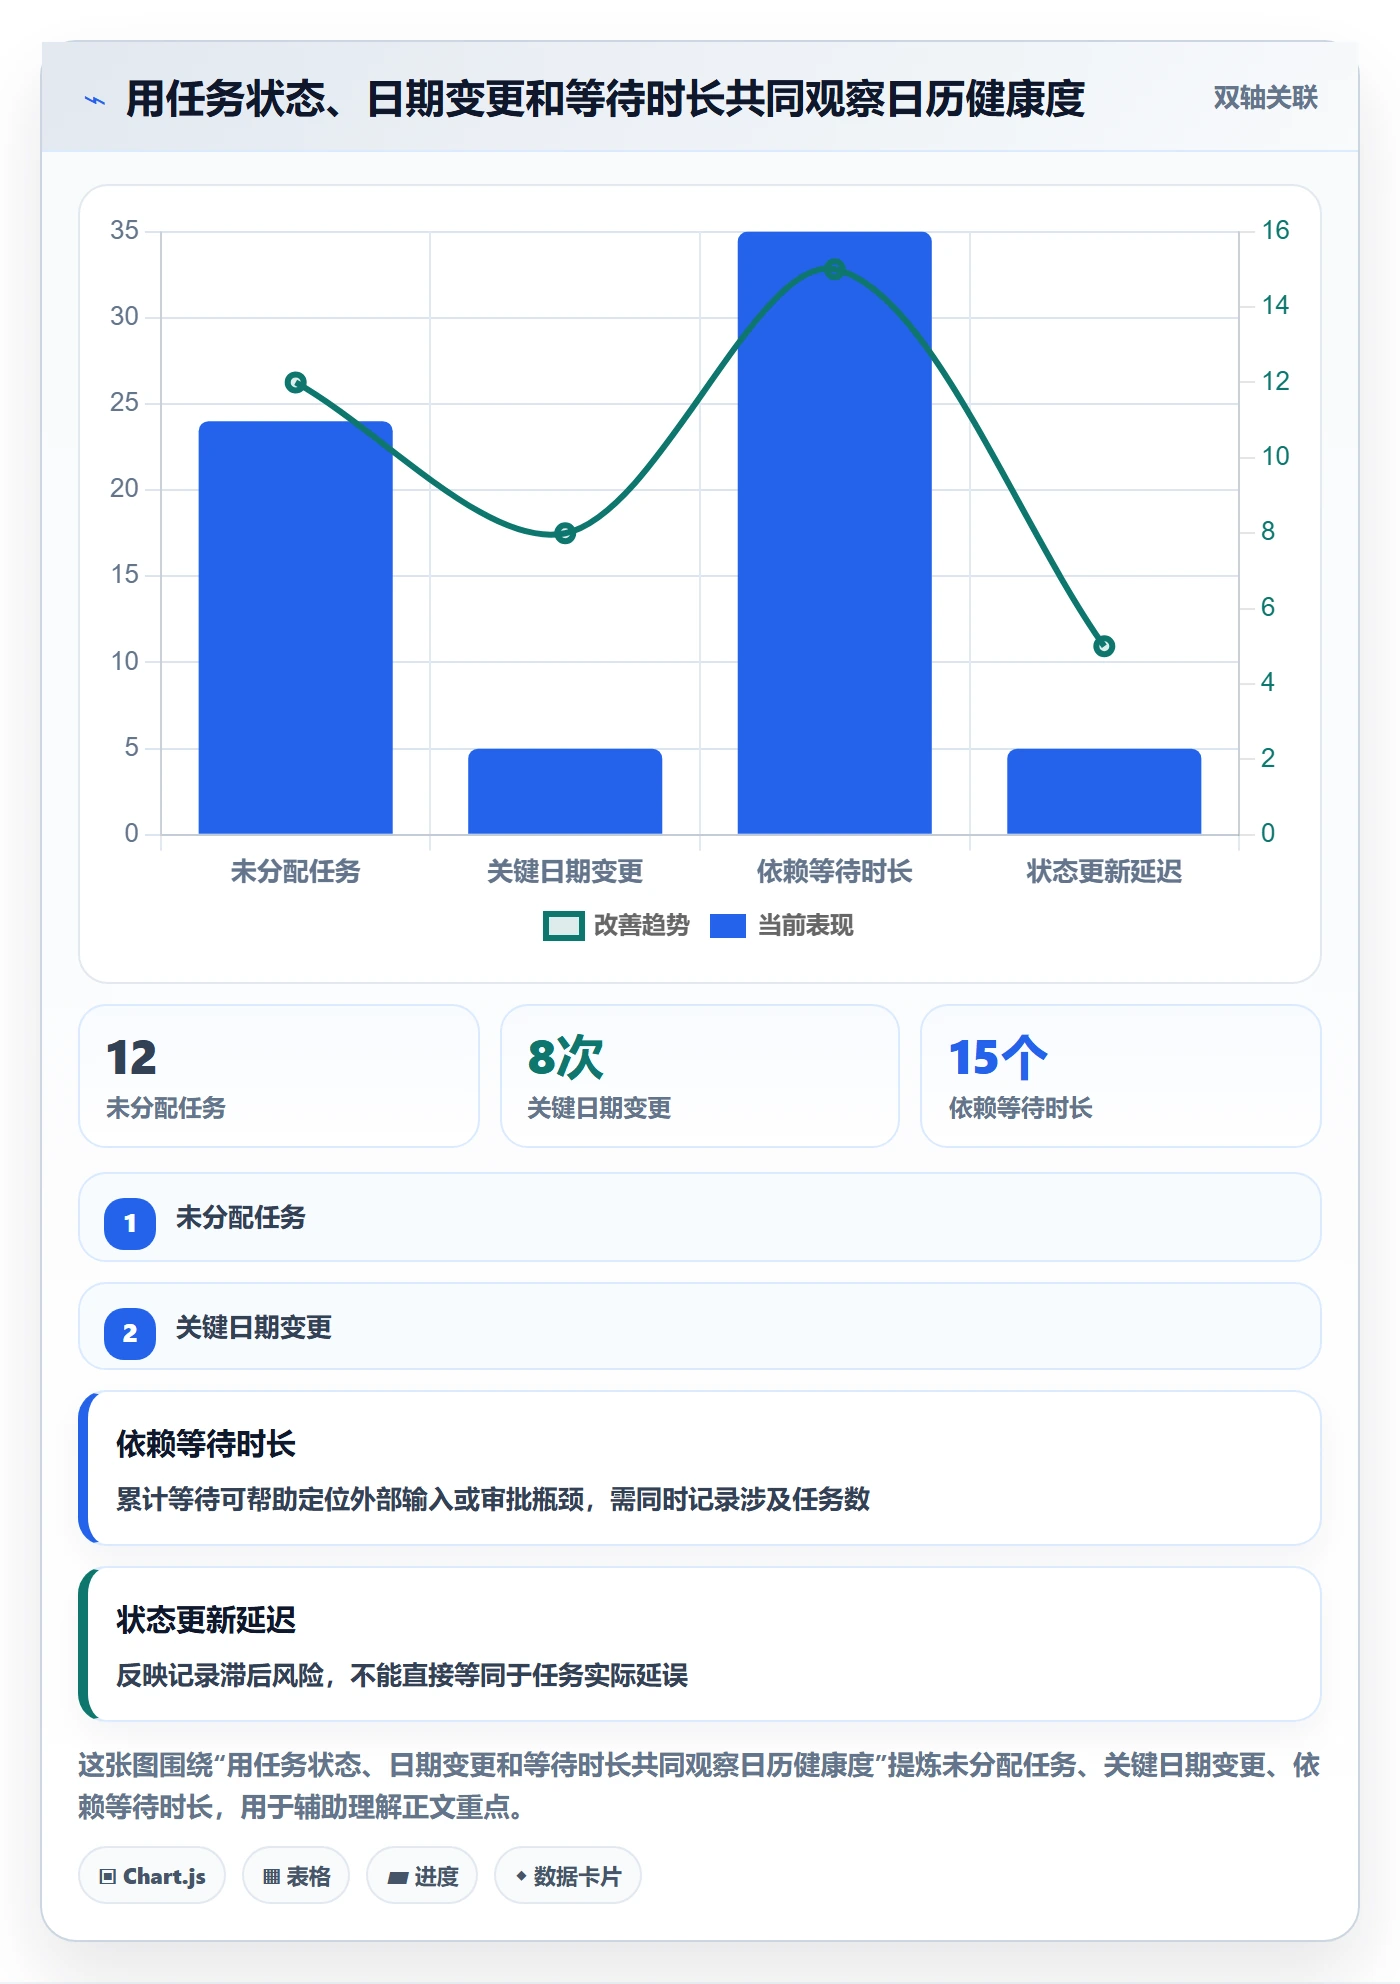Click the number 1 badge icon

point(130,1223)
